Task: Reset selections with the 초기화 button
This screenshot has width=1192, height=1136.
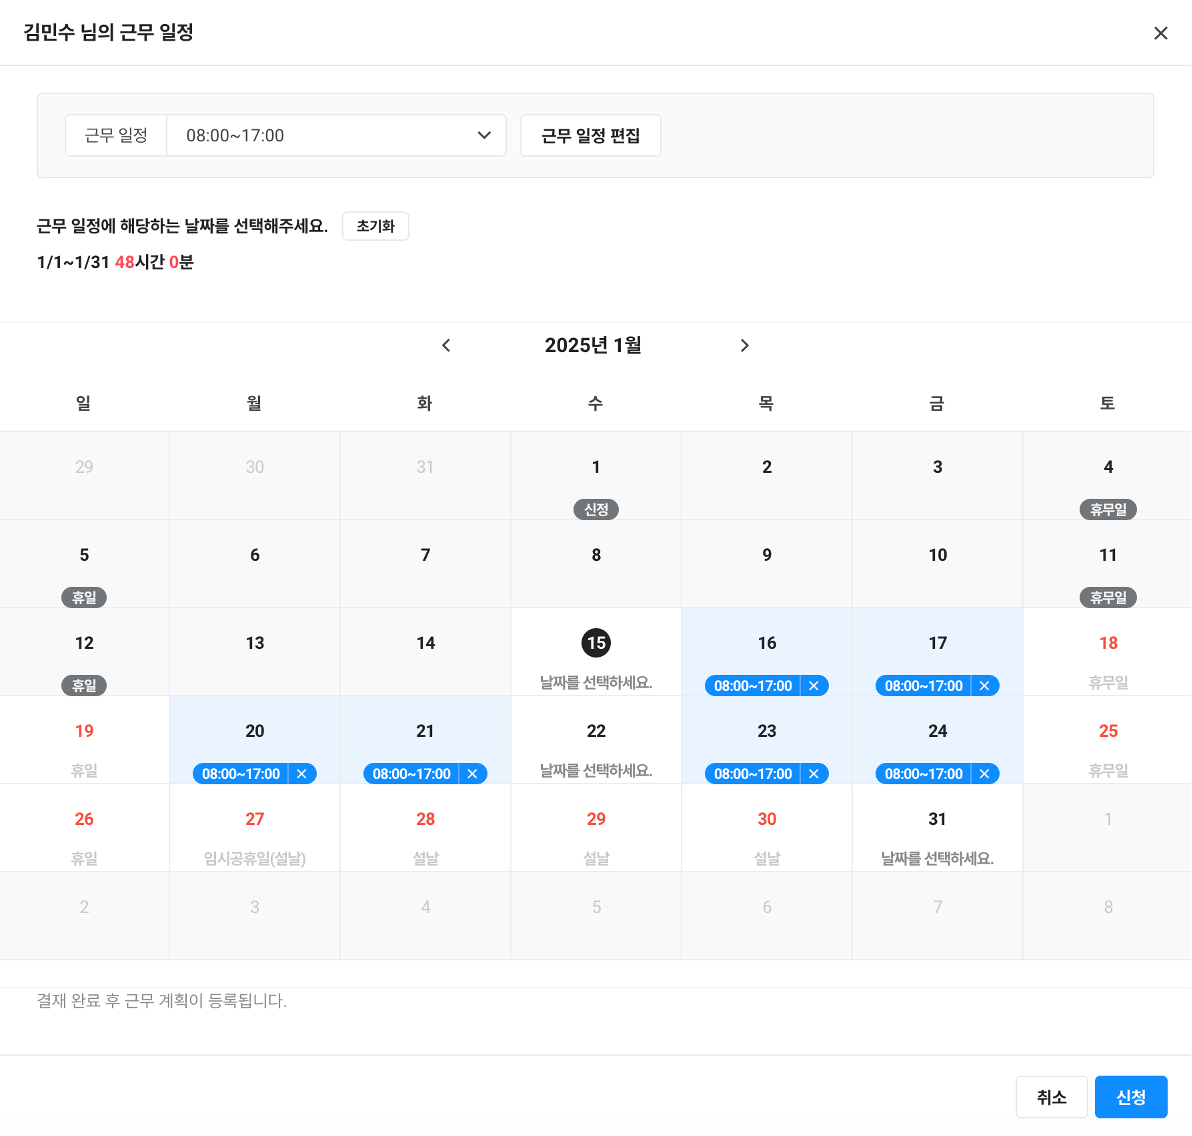Action: [375, 226]
